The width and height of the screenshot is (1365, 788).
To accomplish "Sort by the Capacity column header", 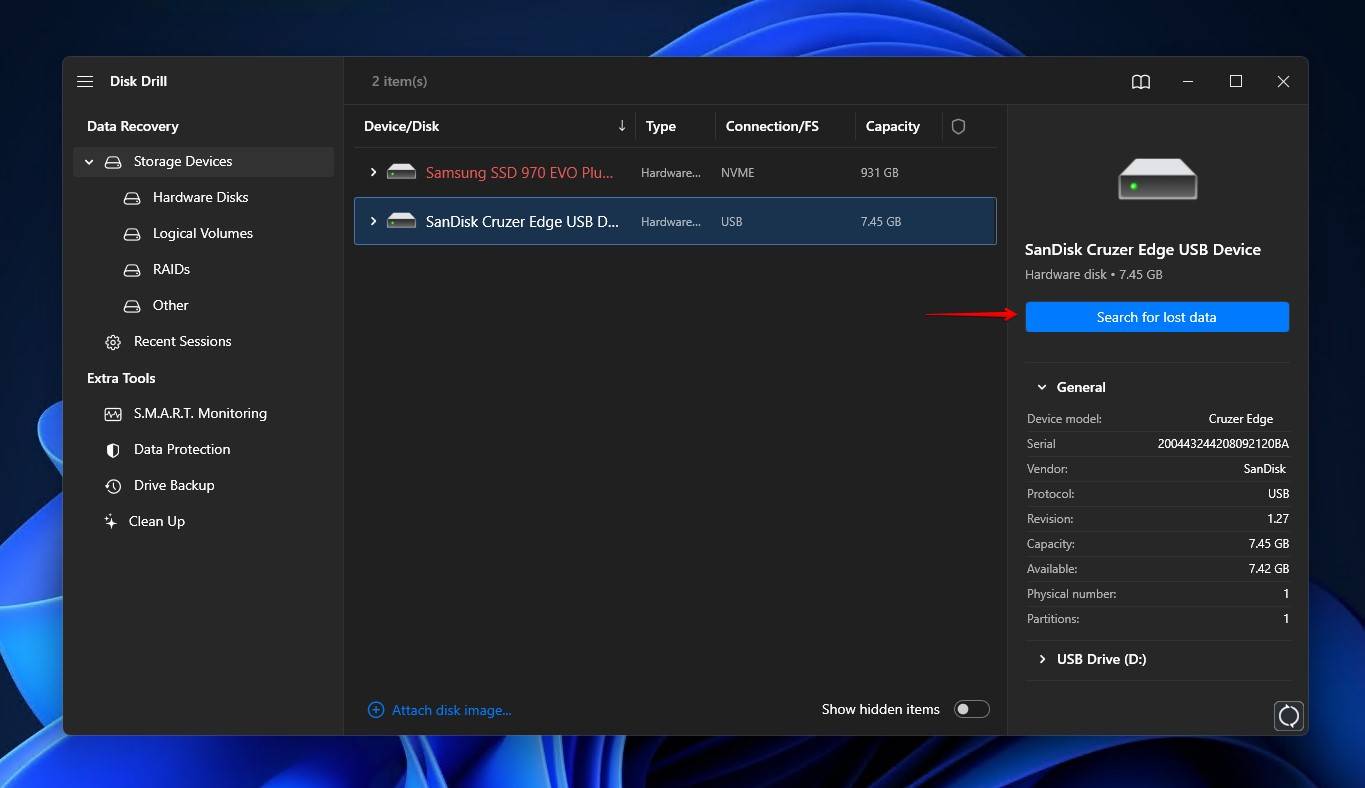I will [893, 127].
